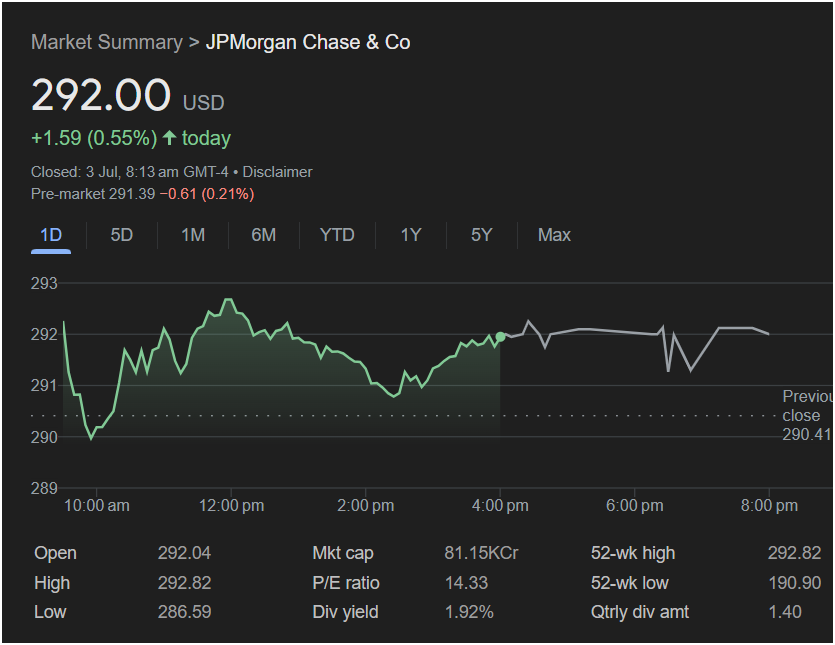The width and height of the screenshot is (835, 645).
Task: Switch to the 5D time range tab
Action: 121,235
